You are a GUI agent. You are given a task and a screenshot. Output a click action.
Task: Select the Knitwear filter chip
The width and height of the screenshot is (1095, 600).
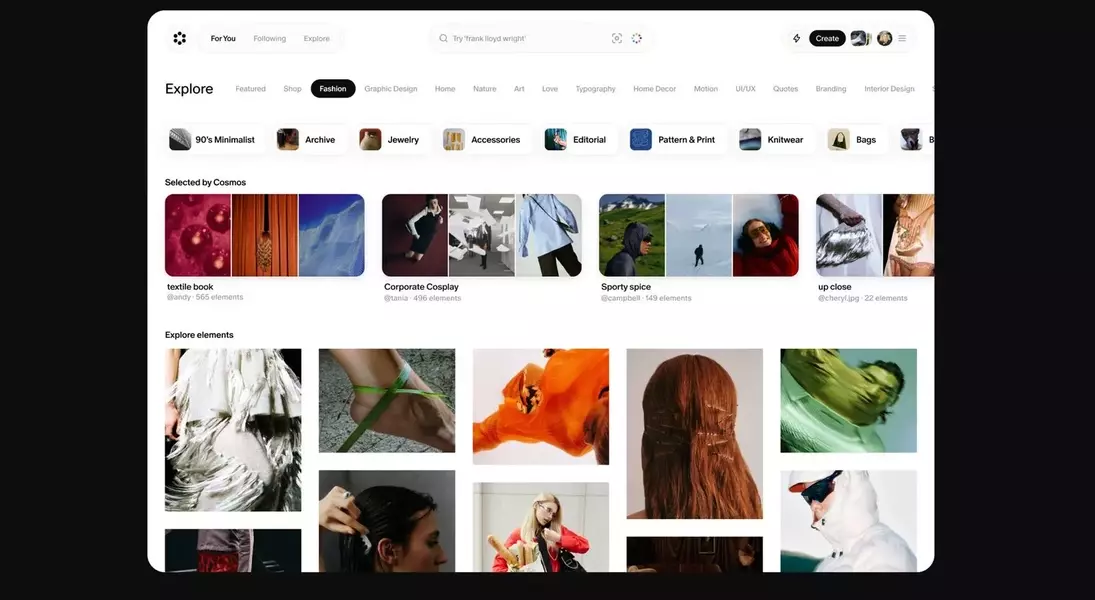tap(772, 140)
